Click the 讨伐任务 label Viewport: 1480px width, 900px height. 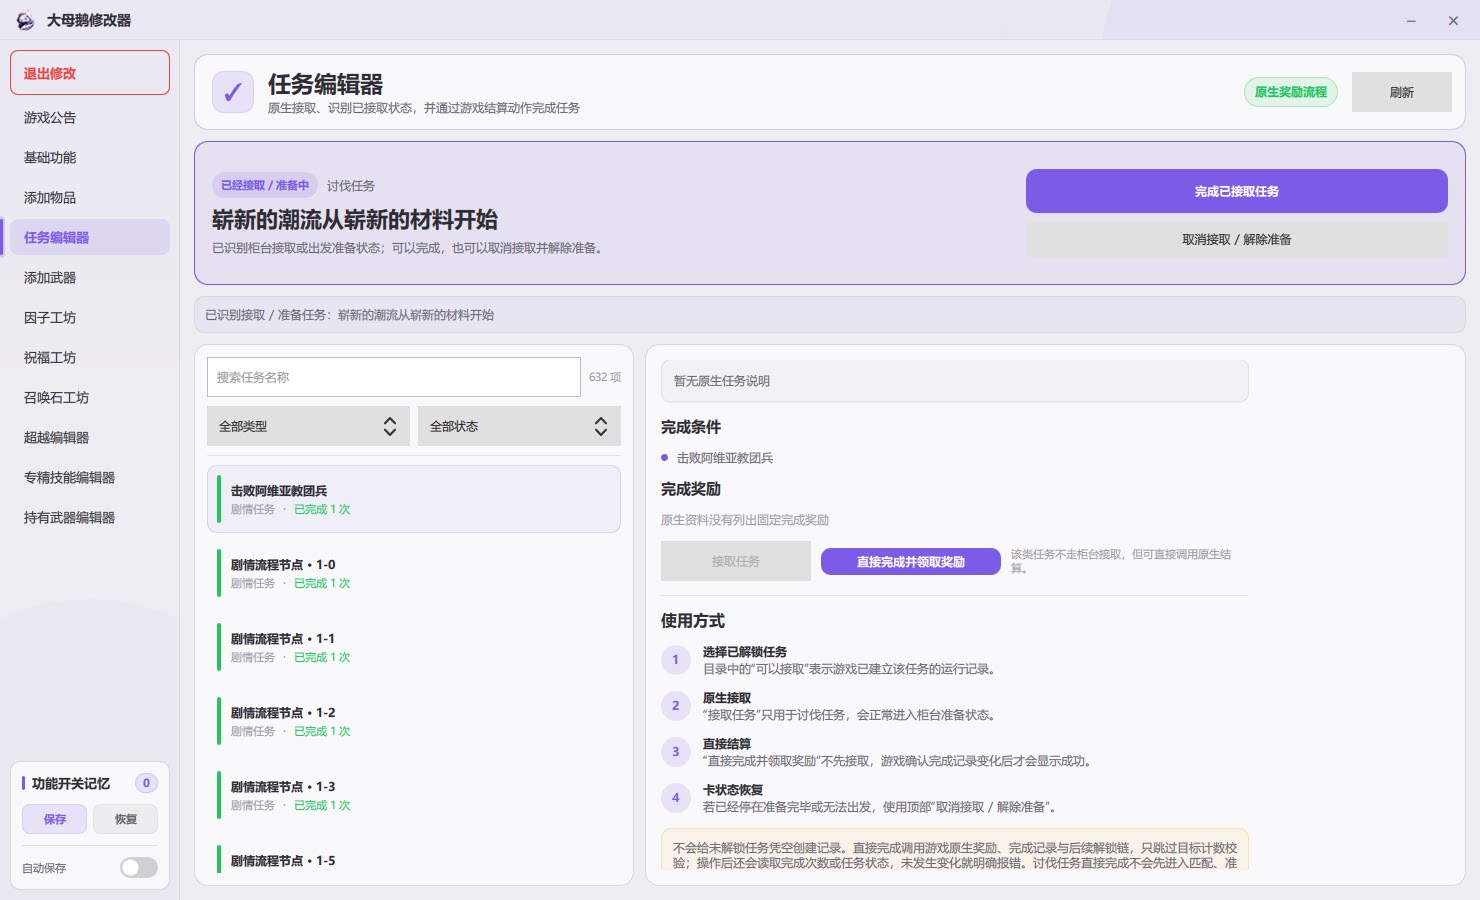tap(351, 186)
